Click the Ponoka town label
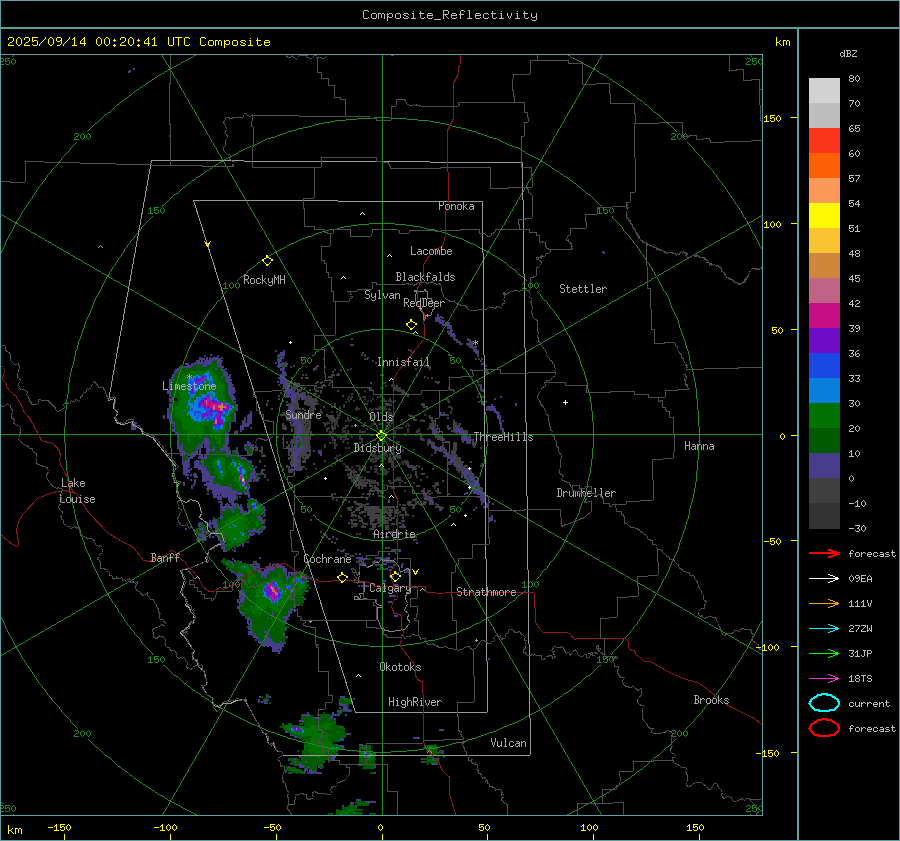 [x=456, y=206]
